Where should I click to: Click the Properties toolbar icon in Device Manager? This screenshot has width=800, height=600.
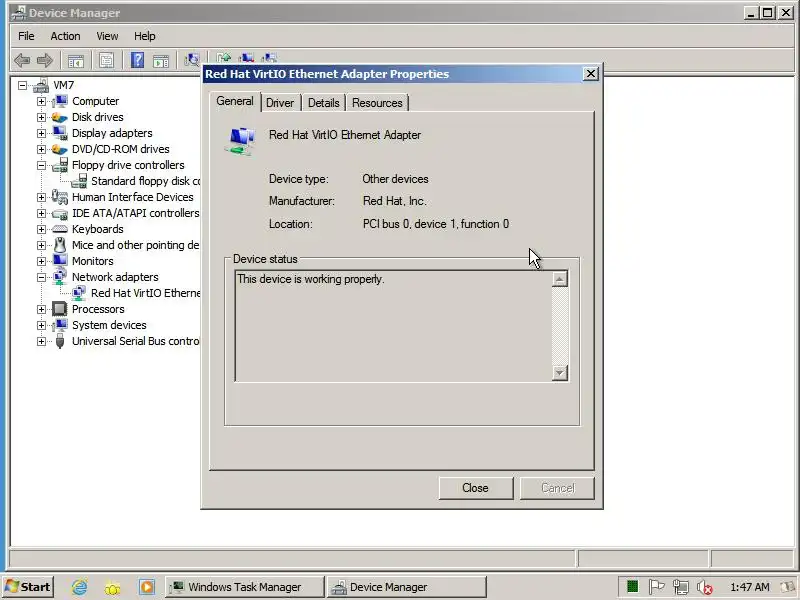pyautogui.click(x=106, y=61)
